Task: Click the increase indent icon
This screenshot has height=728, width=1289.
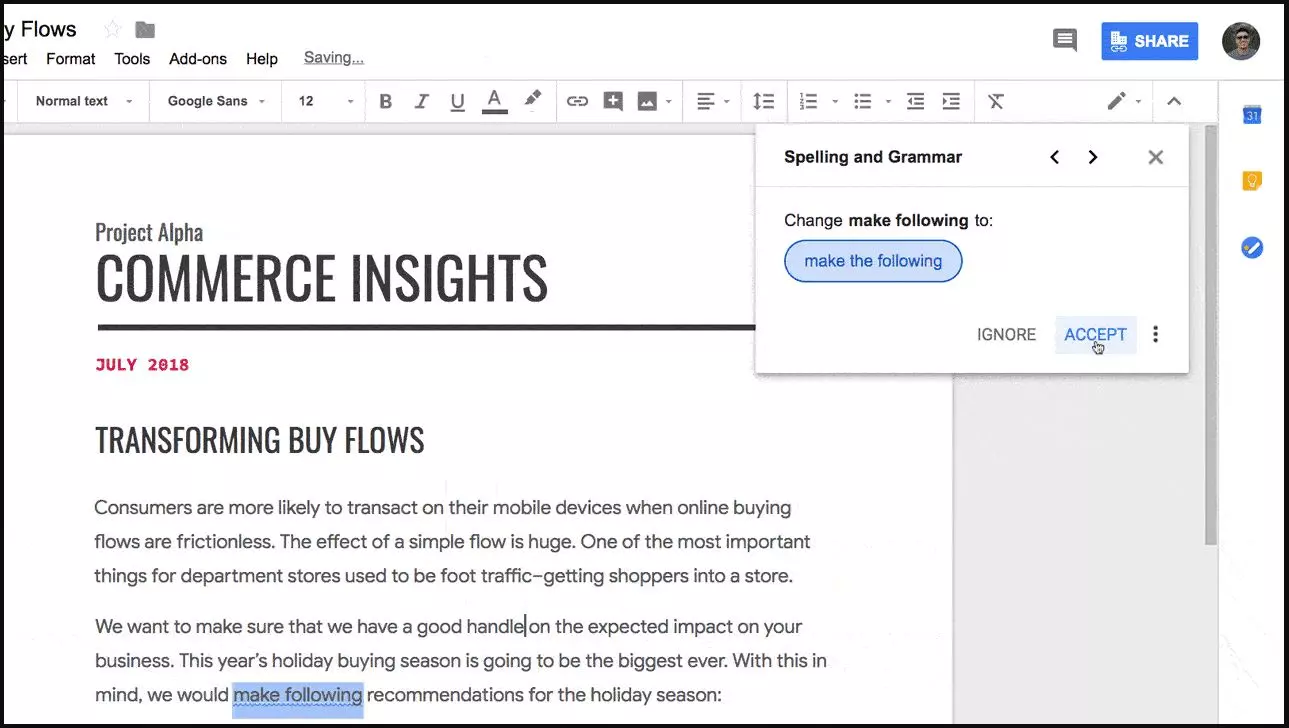Action: click(951, 101)
